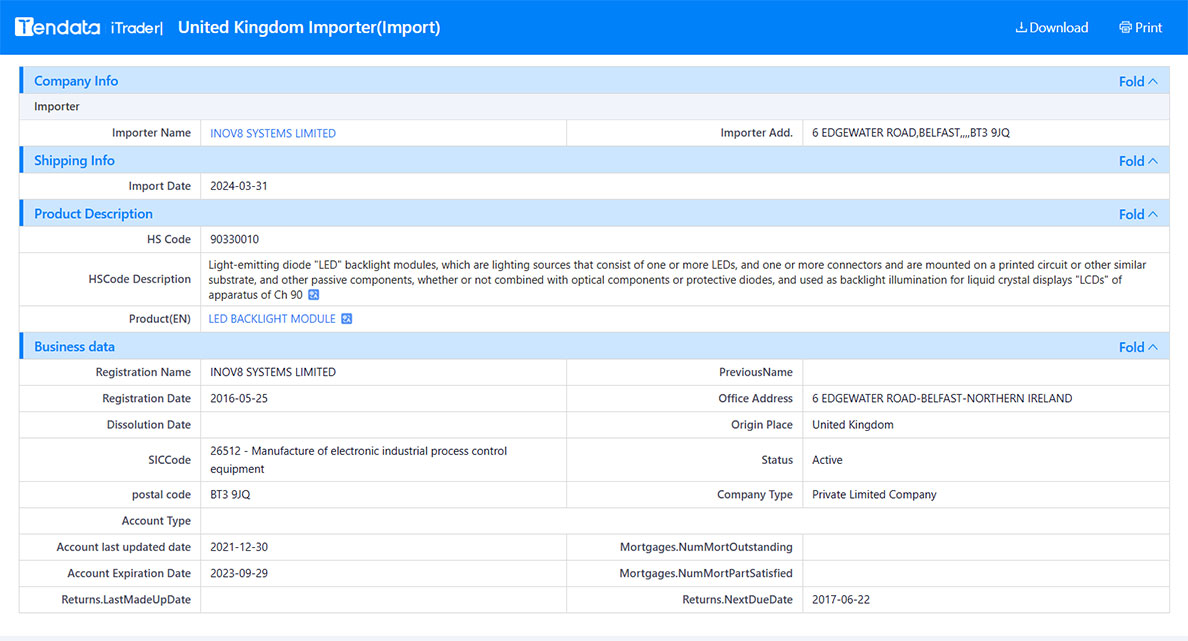
Task: Click the SICCode 26512 description text
Action: point(358,460)
